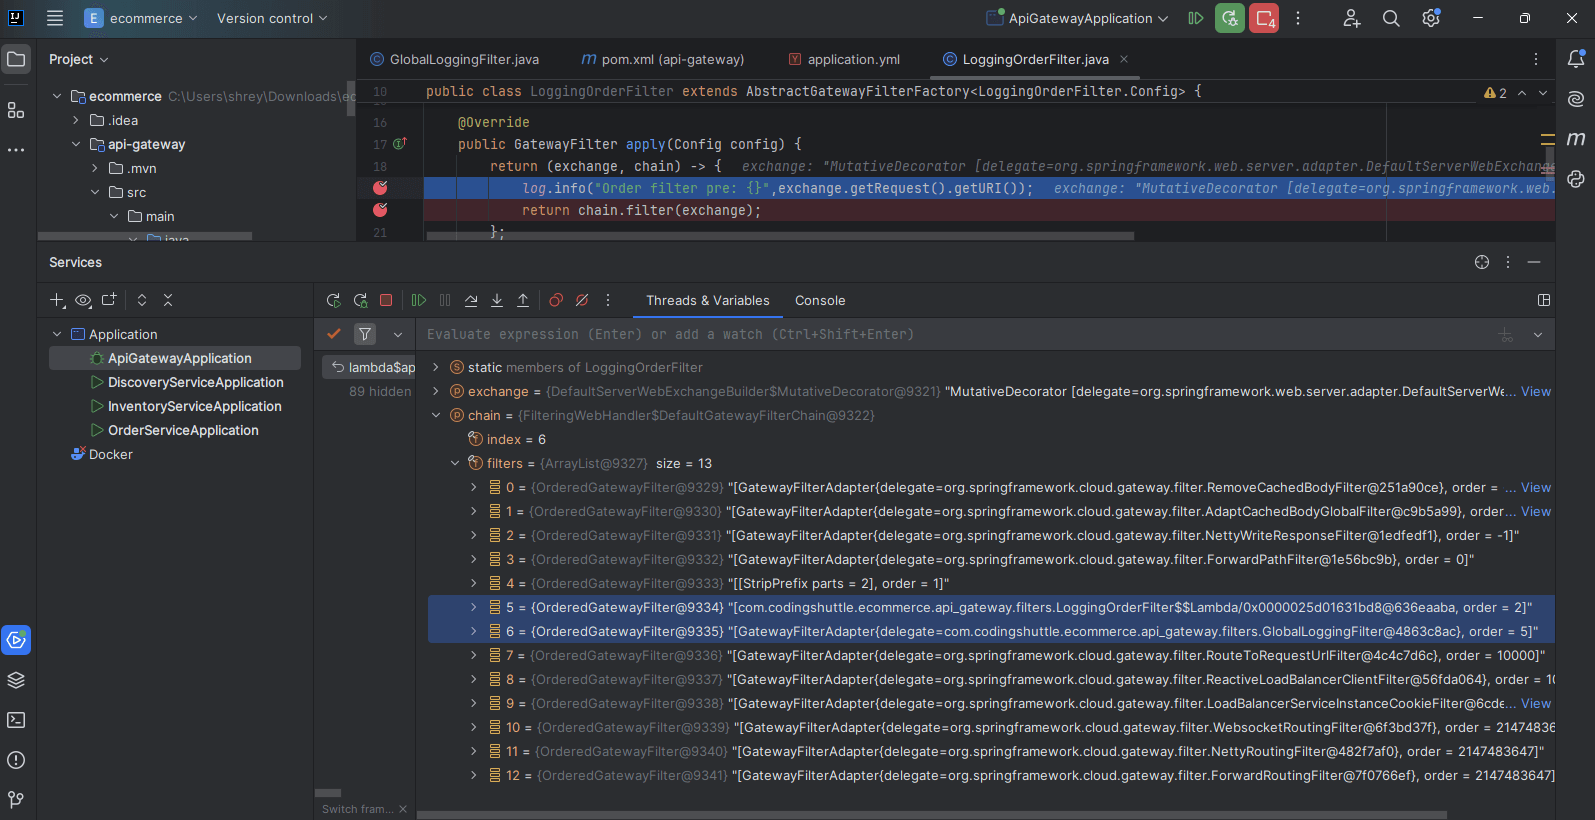Image resolution: width=1595 pixels, height=820 pixels.
Task: Click View link for exchange variable
Action: point(1536,391)
